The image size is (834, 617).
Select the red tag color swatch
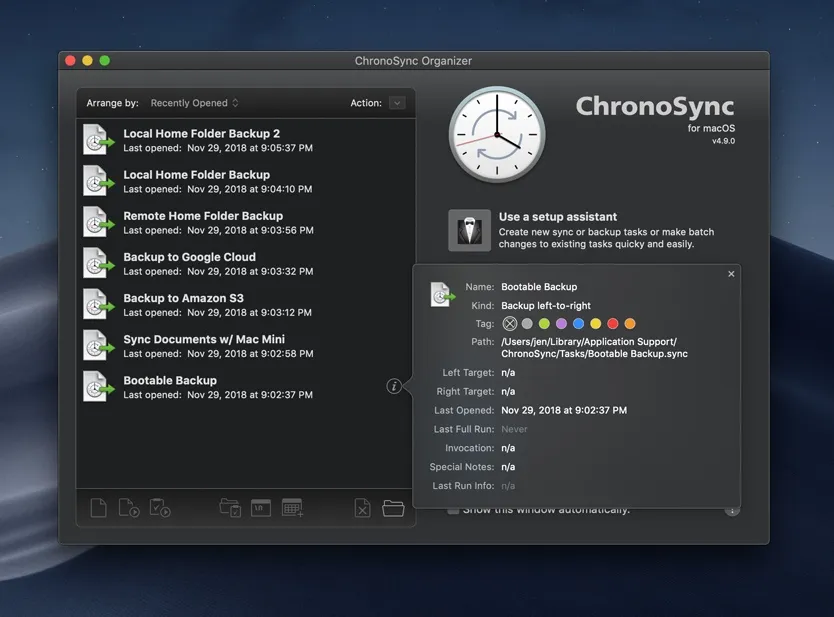[x=613, y=323]
